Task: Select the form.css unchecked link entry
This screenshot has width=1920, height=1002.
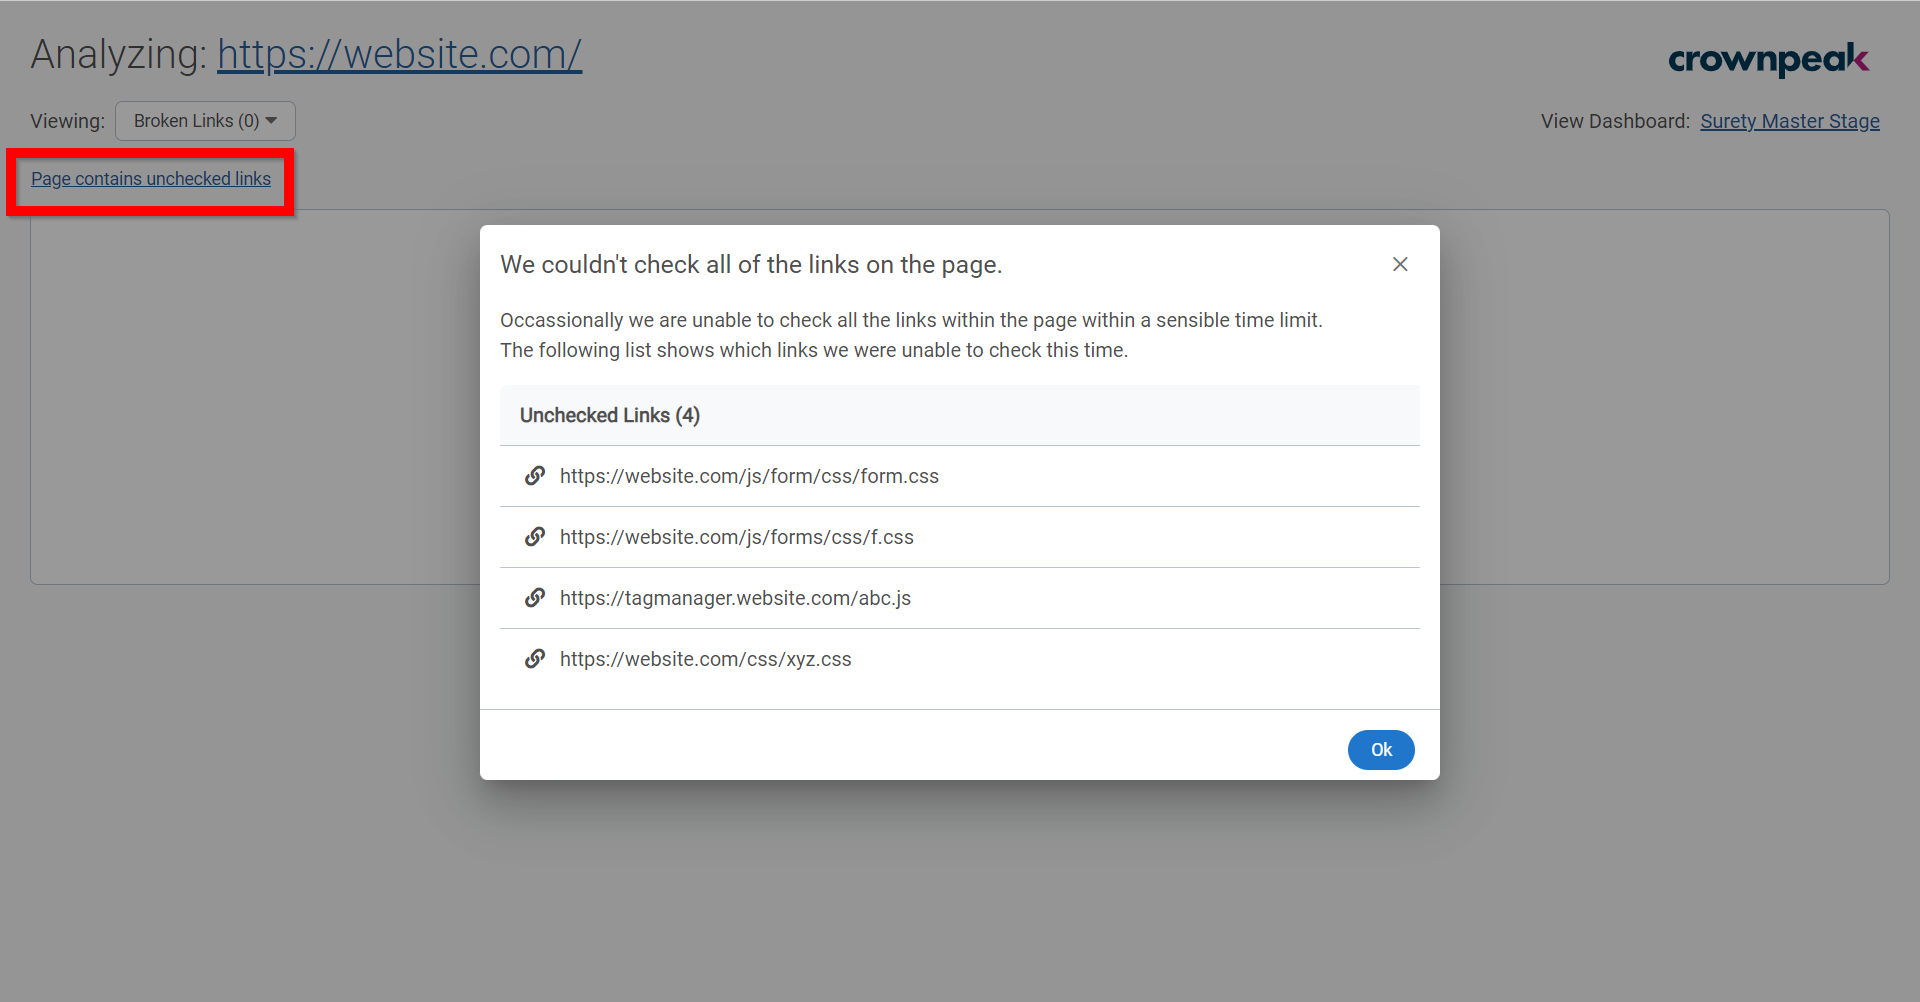Action: click(749, 475)
